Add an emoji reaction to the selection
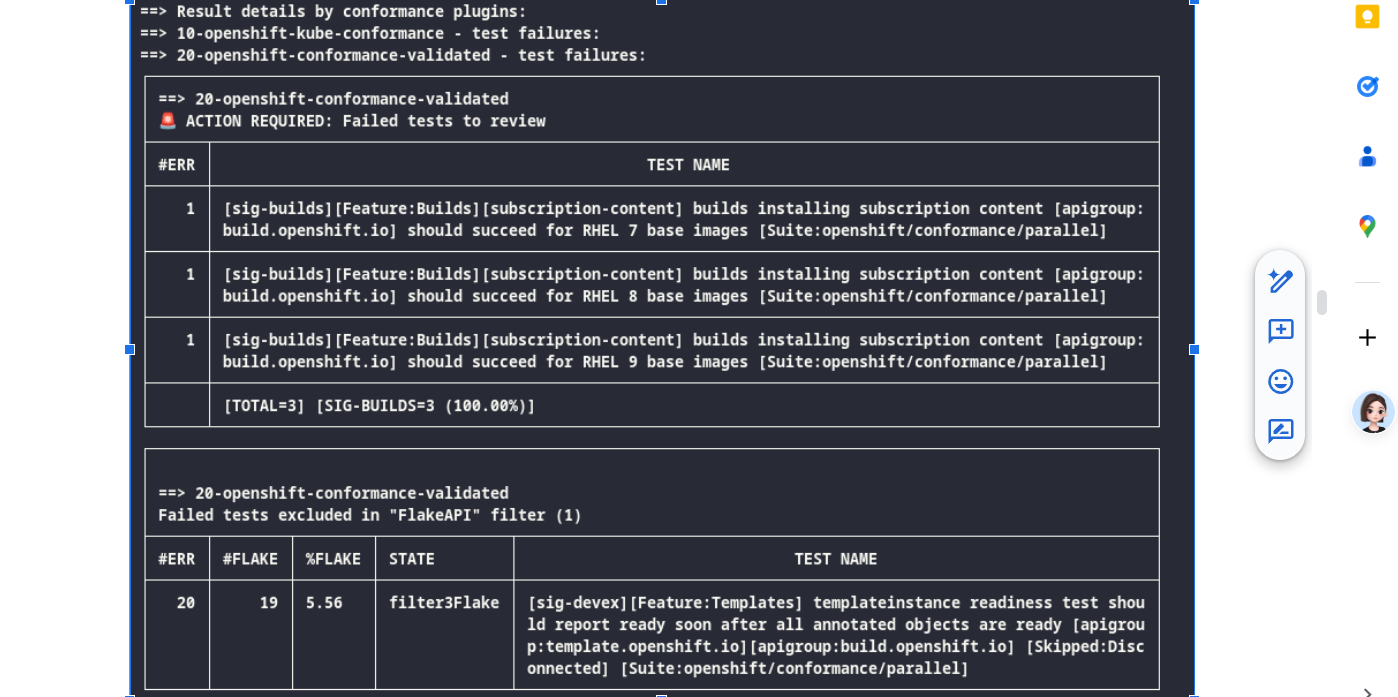 click(x=1280, y=381)
